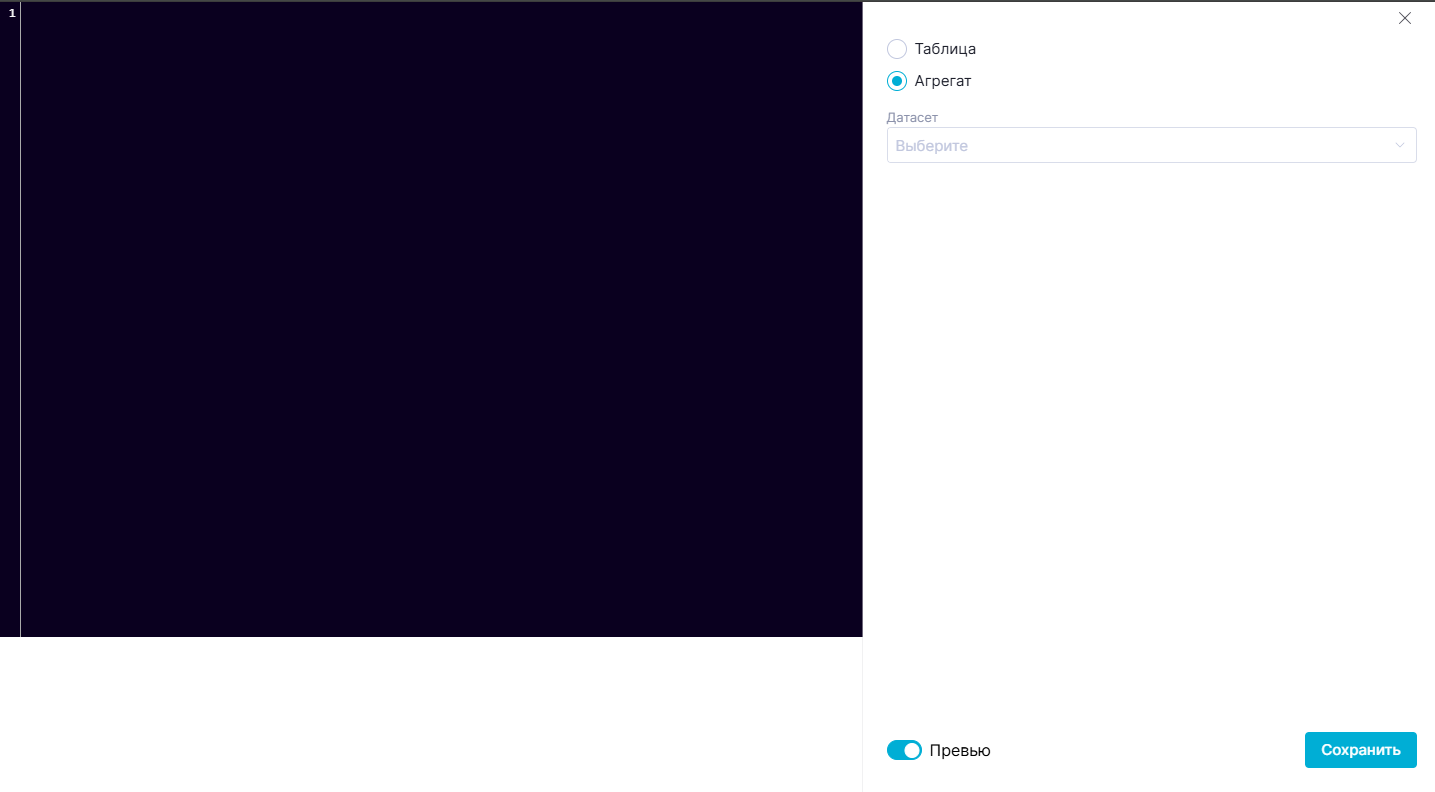
Task: Click the Агрегат label text
Action: pos(942,81)
